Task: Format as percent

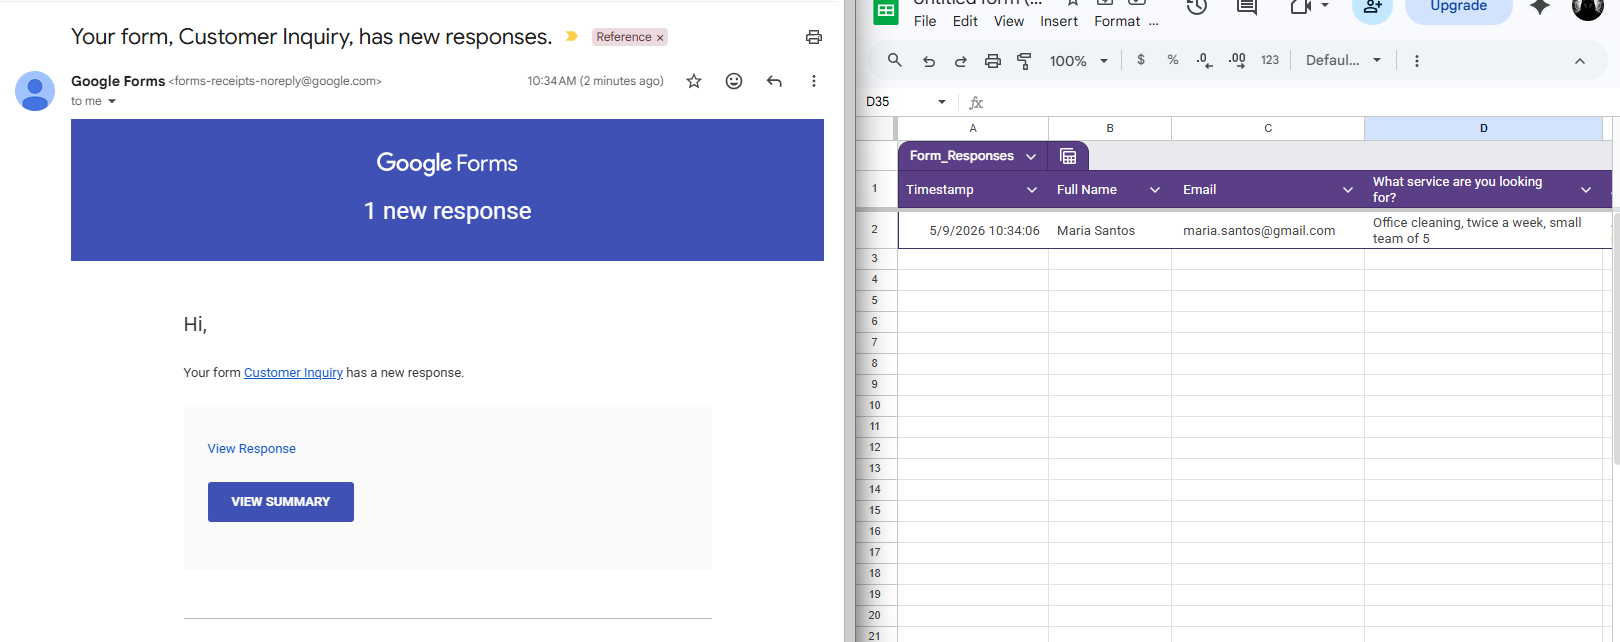Action: (1173, 60)
